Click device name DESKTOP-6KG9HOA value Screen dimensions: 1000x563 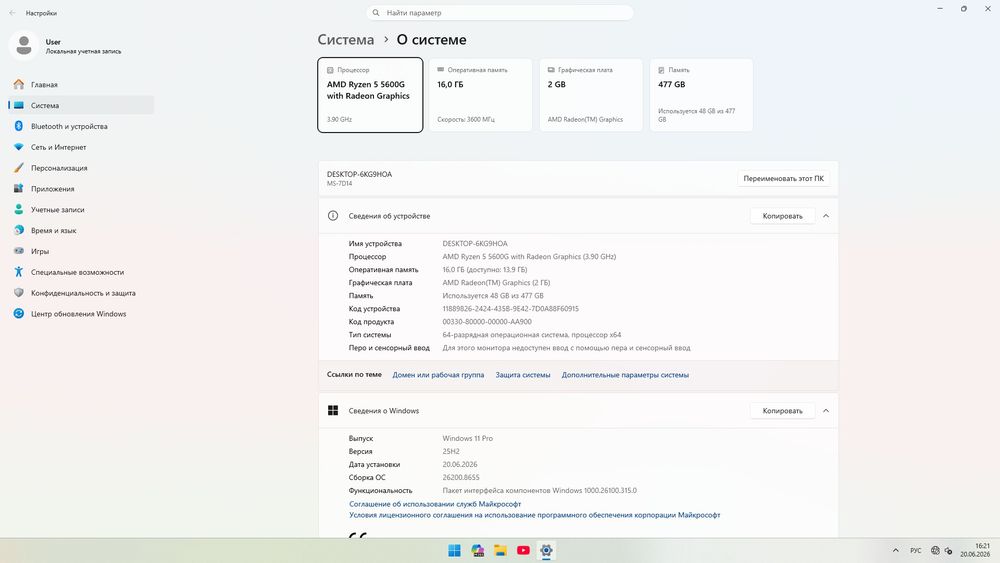475,244
